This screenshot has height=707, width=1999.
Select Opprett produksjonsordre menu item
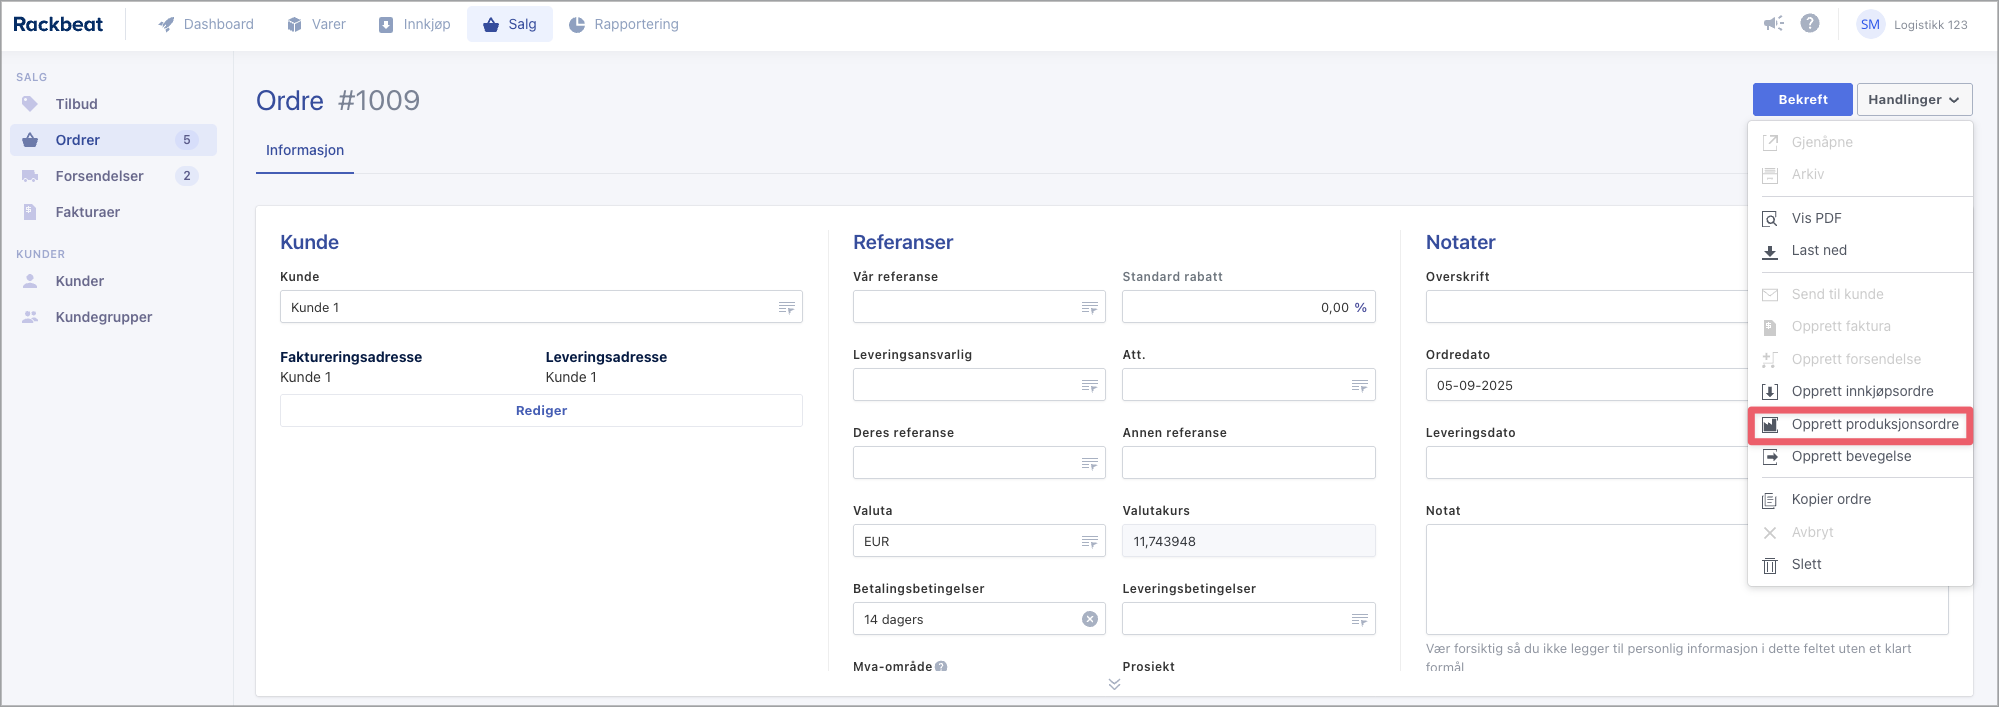coord(1874,424)
